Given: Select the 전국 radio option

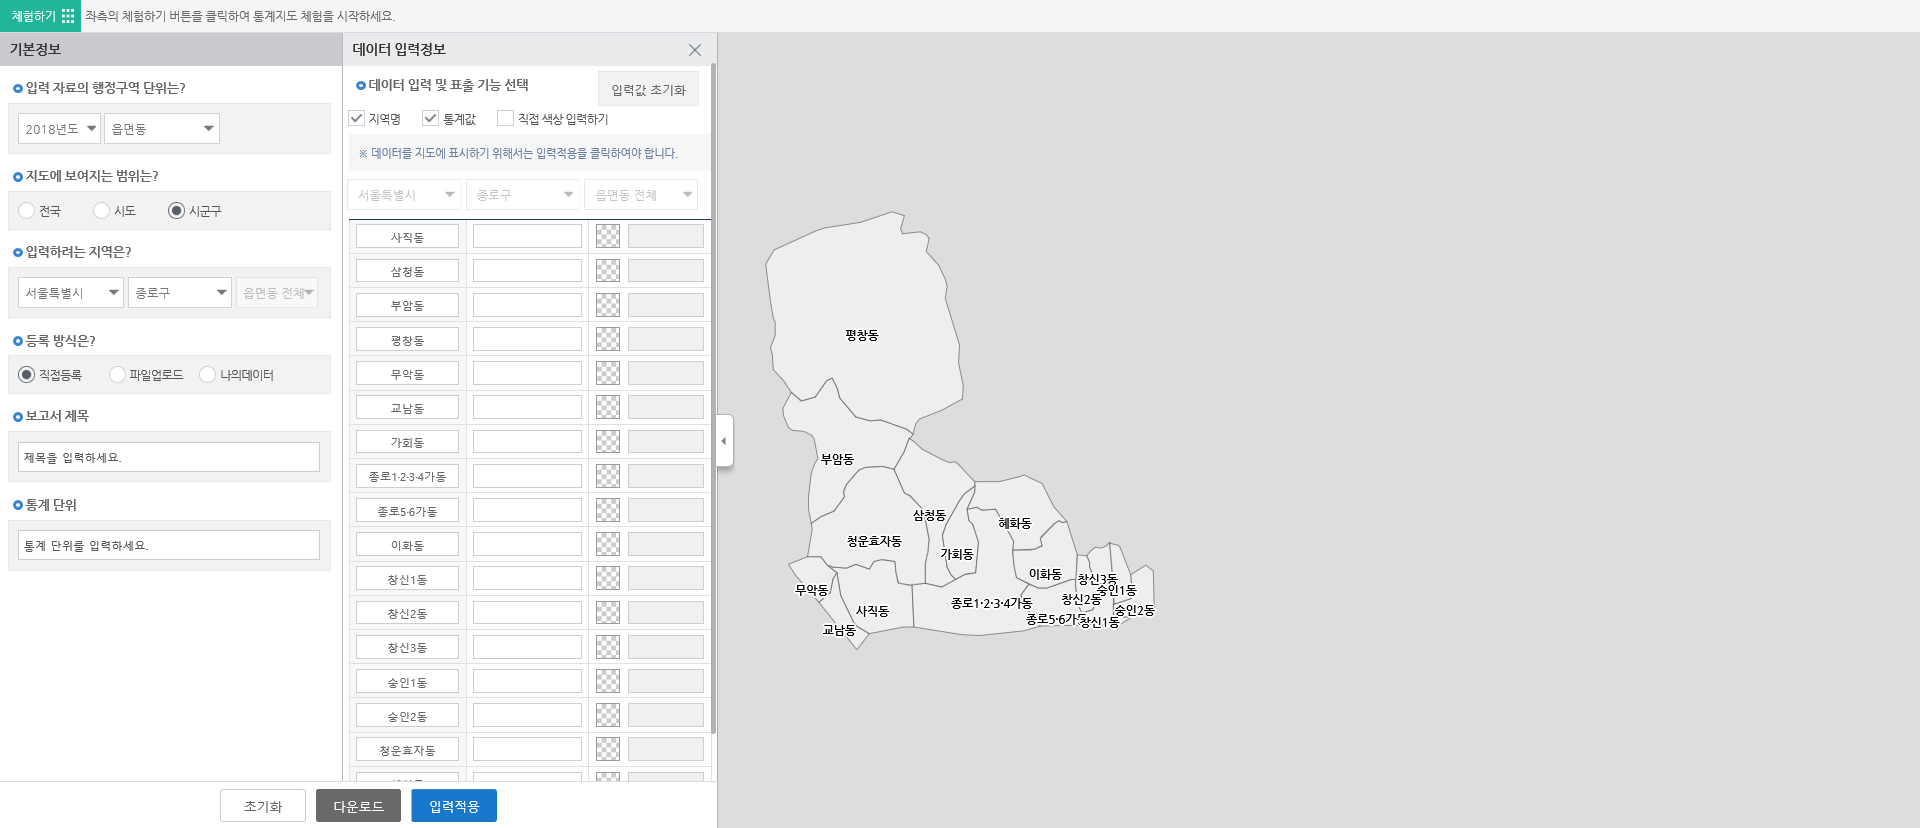Looking at the screenshot, I should pos(27,211).
